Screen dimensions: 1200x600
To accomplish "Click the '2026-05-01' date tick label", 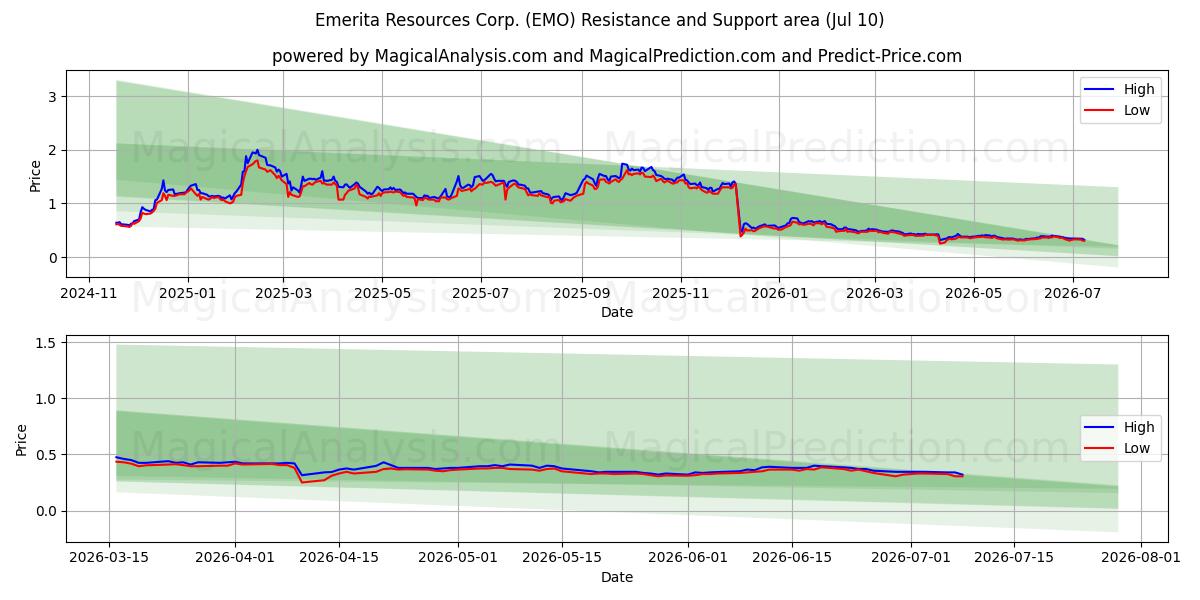I will (458, 557).
